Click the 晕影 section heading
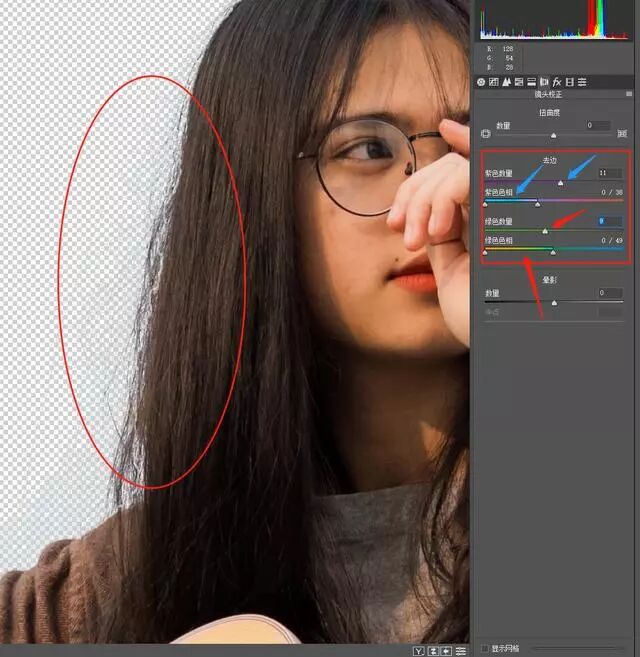 point(549,280)
